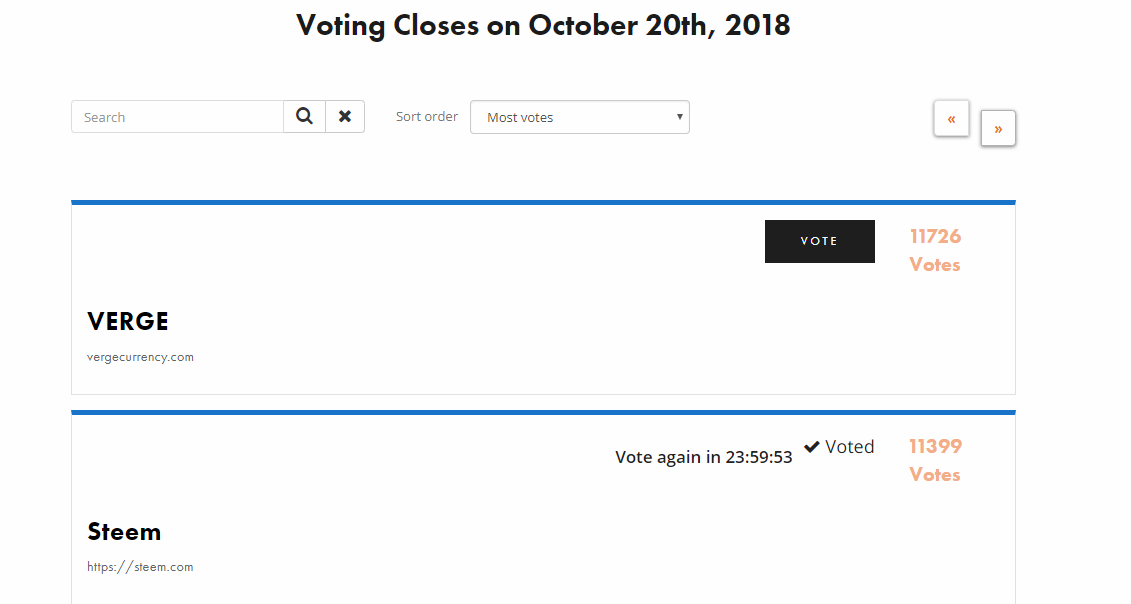The height and width of the screenshot is (604, 1131).
Task: Focus the Search text field
Action: (x=177, y=117)
